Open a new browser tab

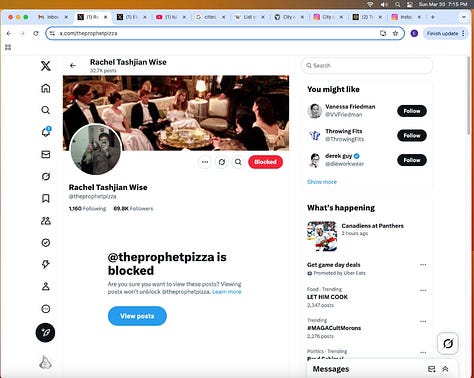pyautogui.click(x=433, y=17)
